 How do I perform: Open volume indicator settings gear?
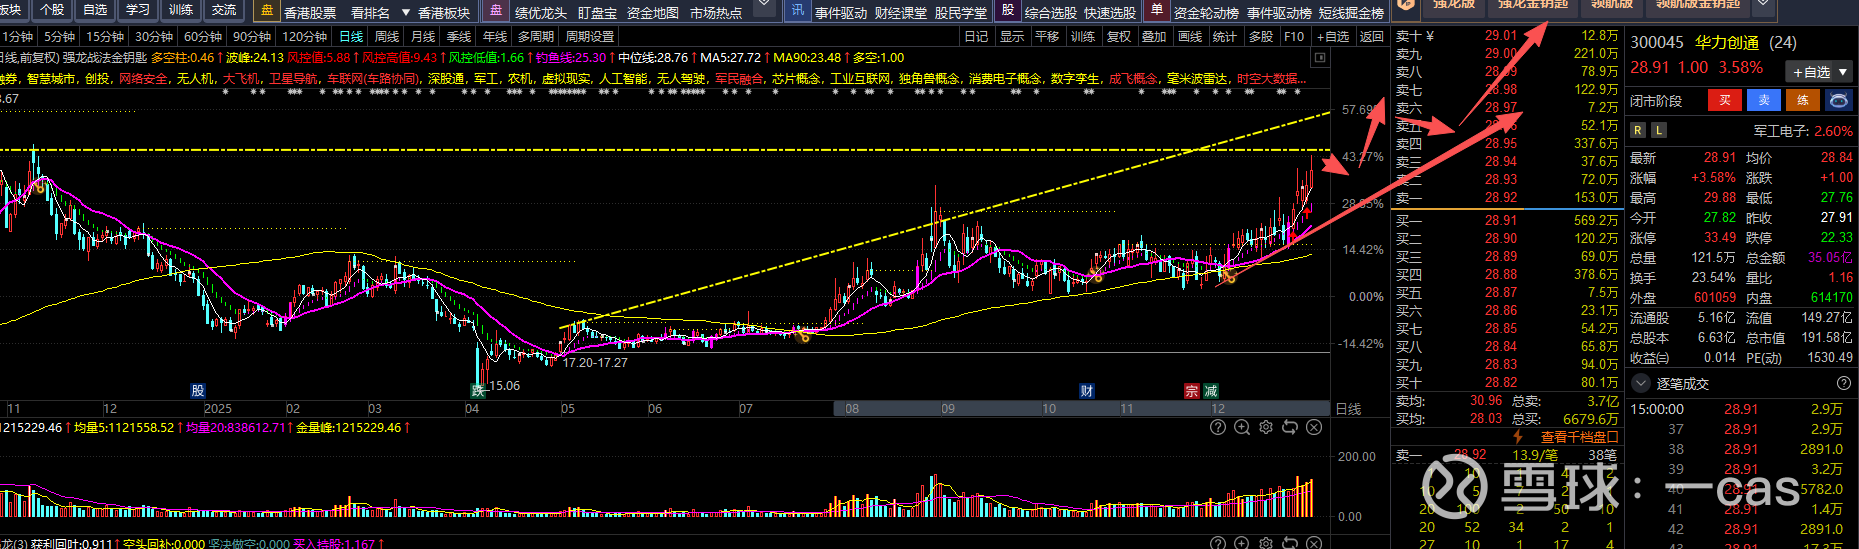coord(1265,427)
